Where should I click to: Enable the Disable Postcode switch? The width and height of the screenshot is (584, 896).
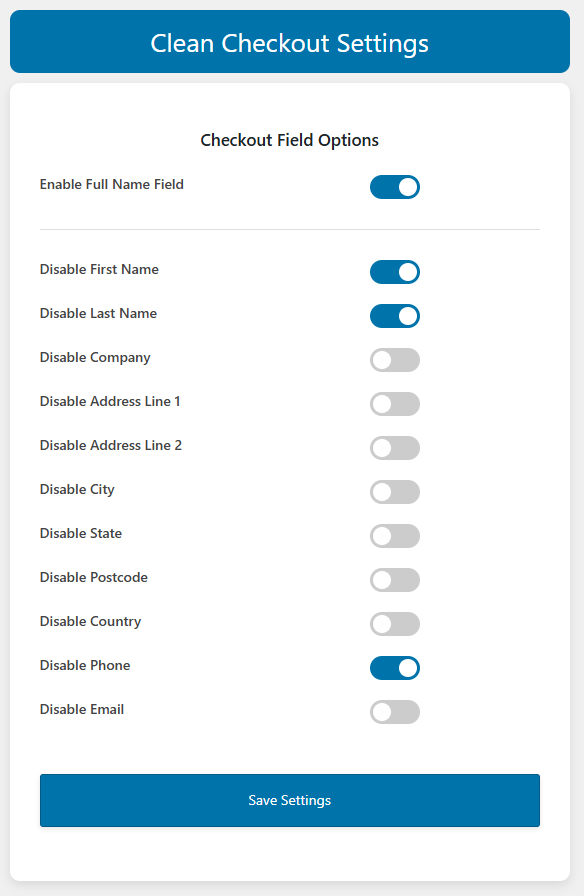395,580
